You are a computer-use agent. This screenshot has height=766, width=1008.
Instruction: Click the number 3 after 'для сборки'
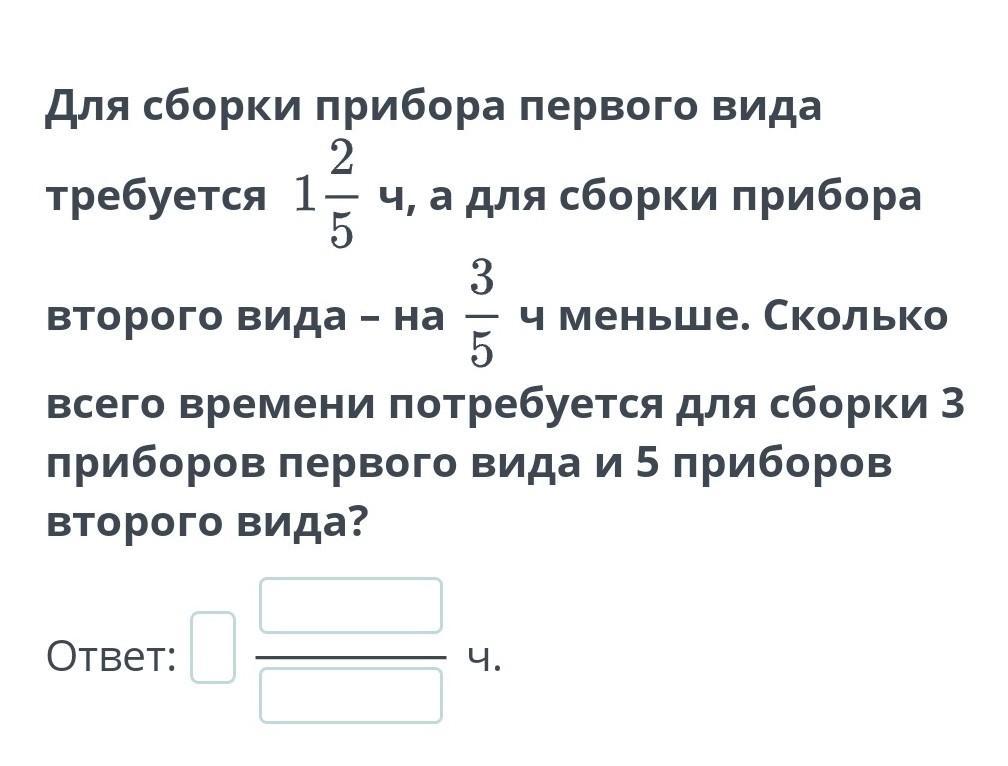point(951,405)
